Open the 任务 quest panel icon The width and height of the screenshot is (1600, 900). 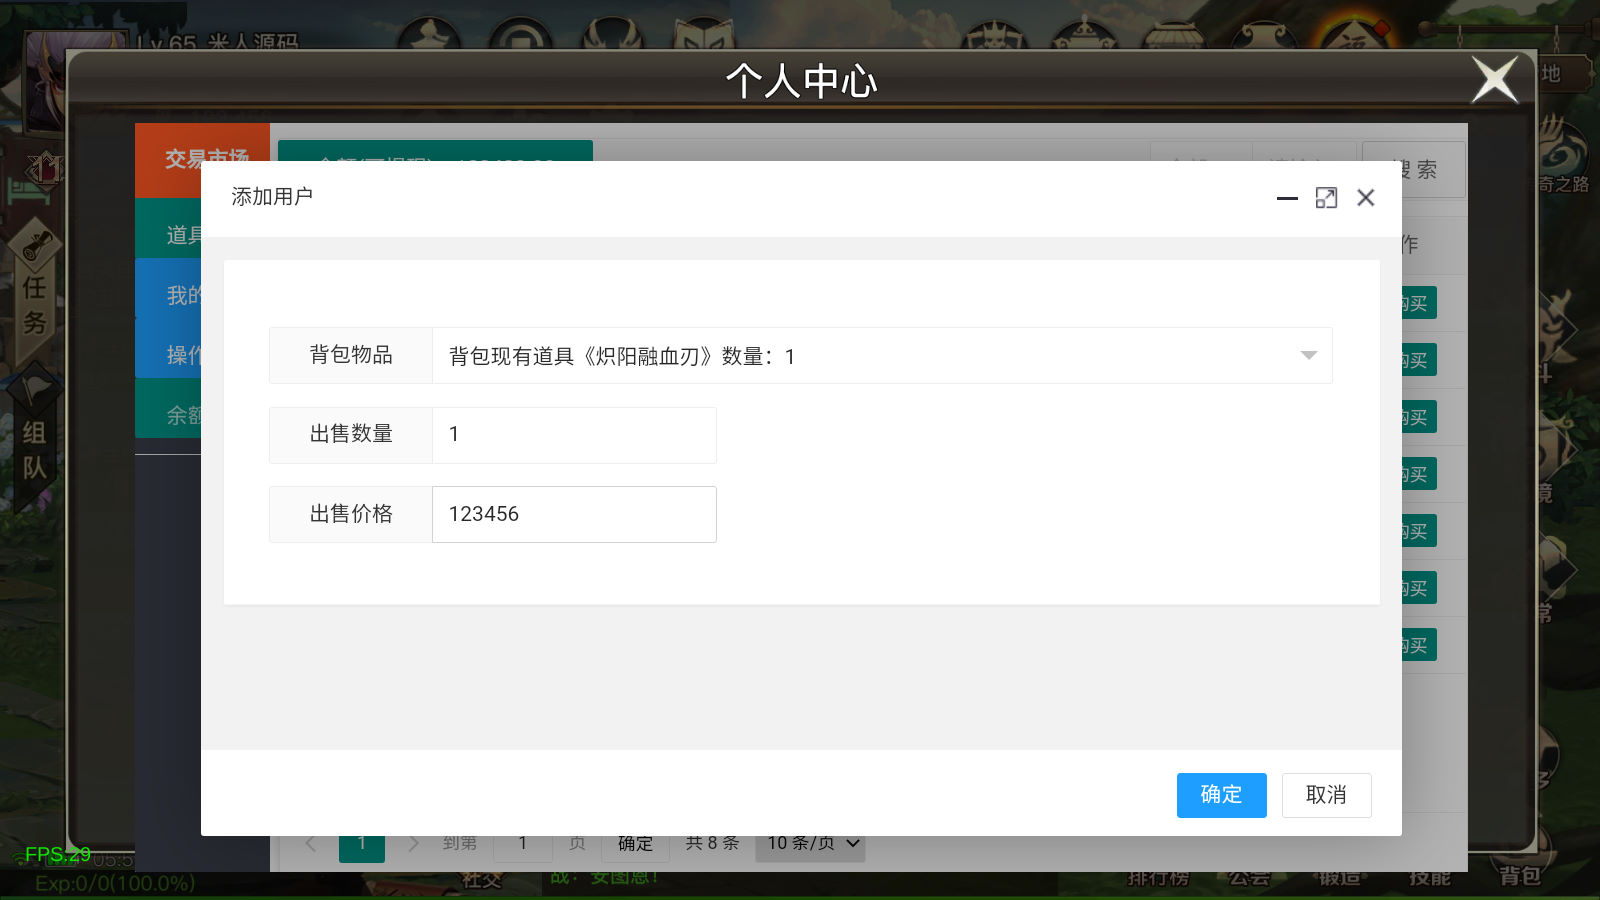[x=35, y=290]
